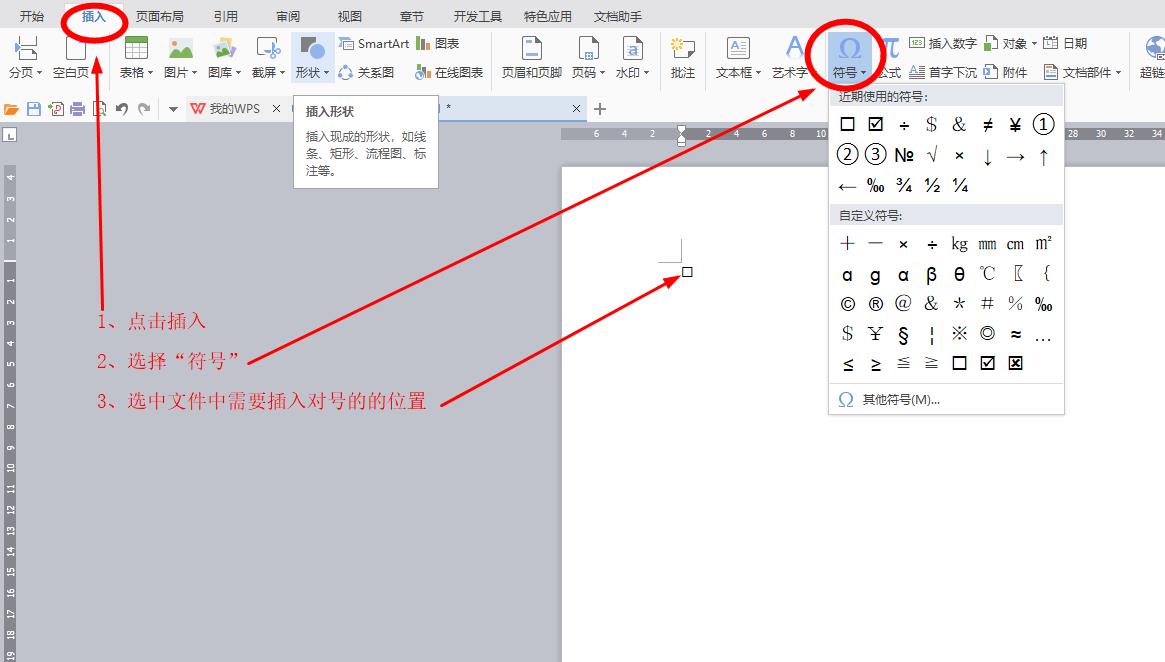1165x662 pixels.
Task: Insert the m² square meter symbol
Action: 1043,243
